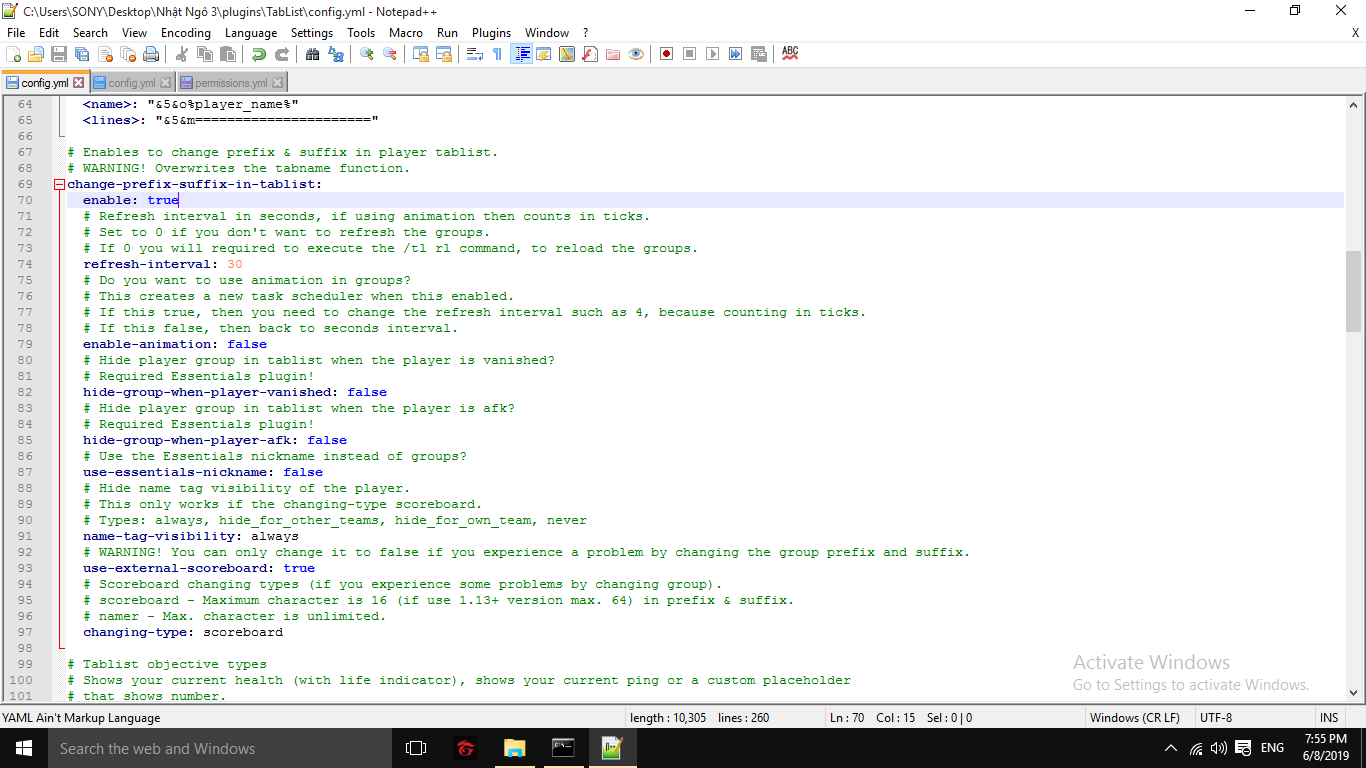Click the New file toolbar icon
This screenshot has height=768, width=1366.
(14, 54)
